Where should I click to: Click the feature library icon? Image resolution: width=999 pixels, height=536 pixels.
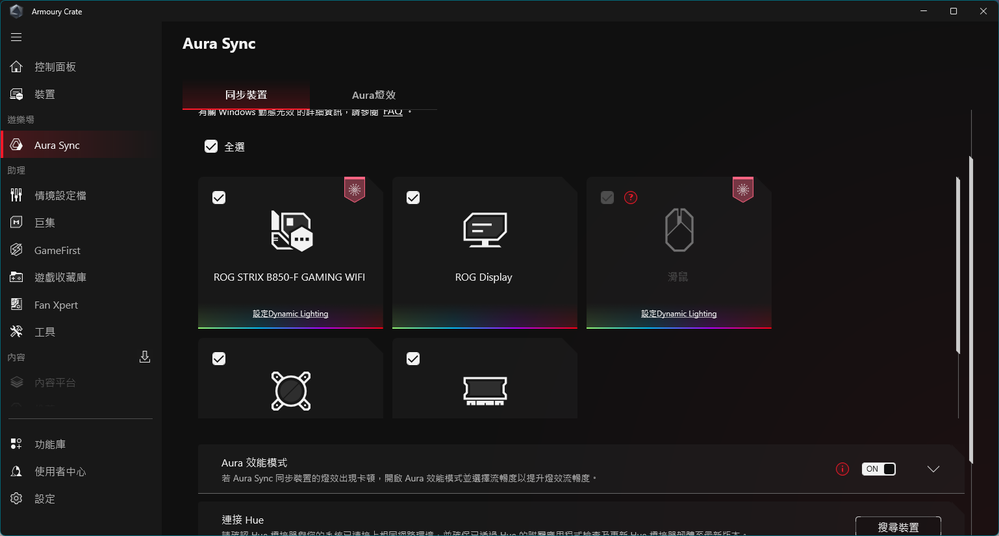[x=17, y=444]
